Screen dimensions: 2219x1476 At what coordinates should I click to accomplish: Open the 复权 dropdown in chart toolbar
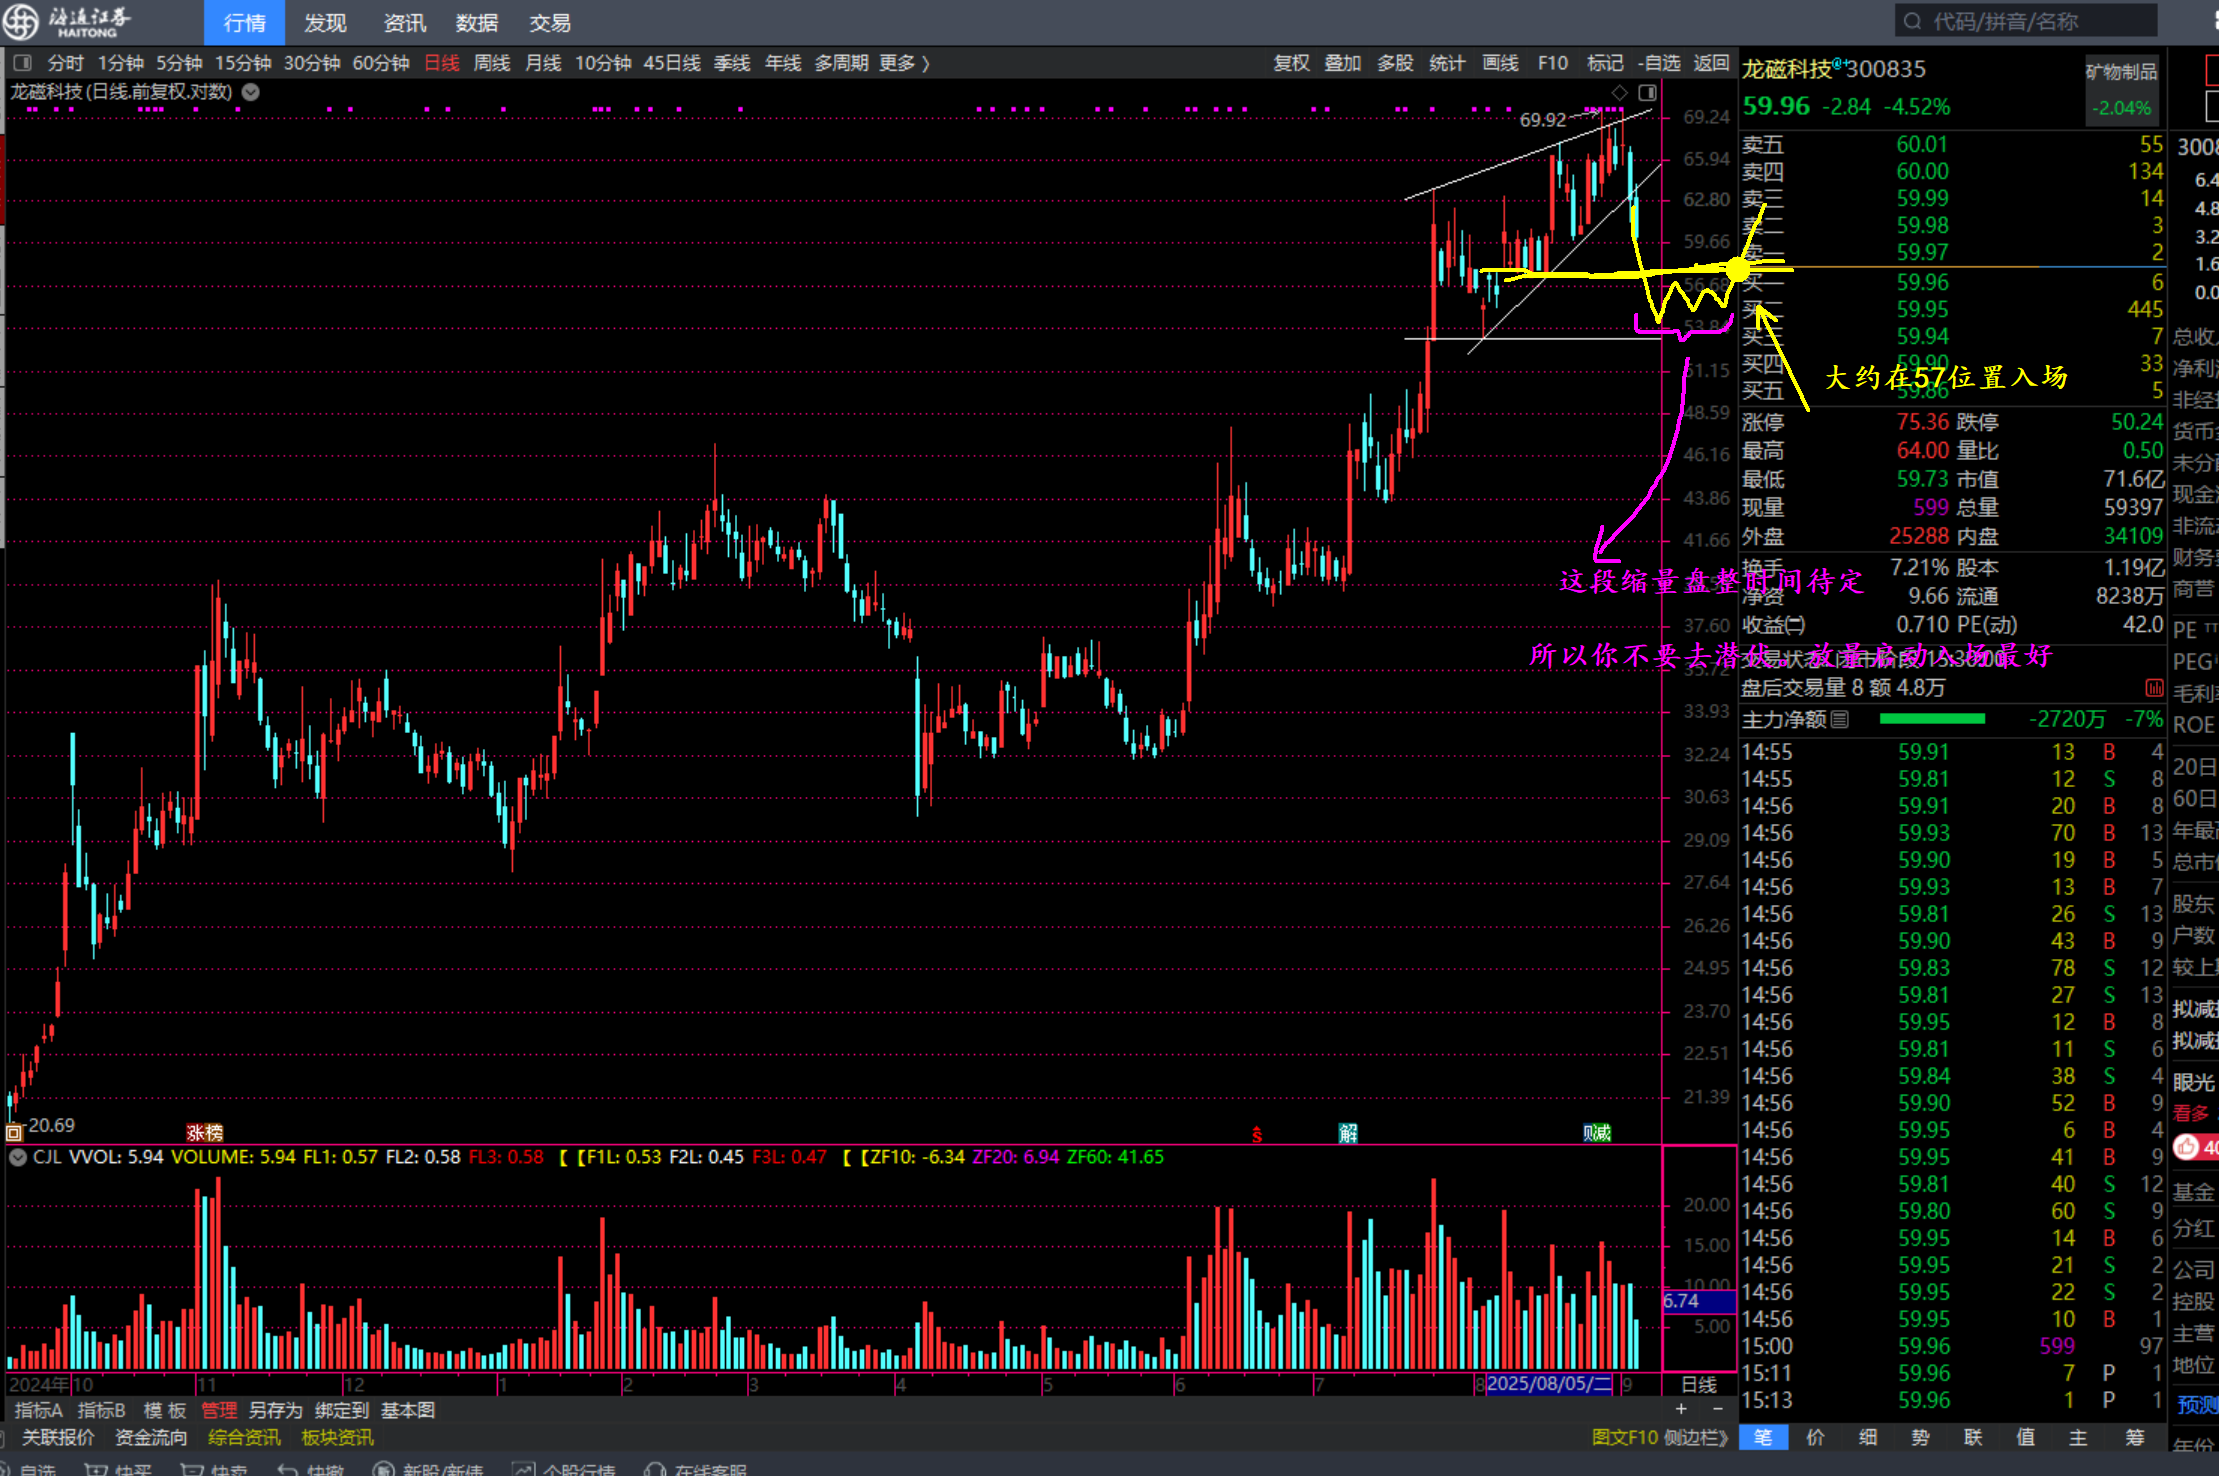pos(1291,63)
